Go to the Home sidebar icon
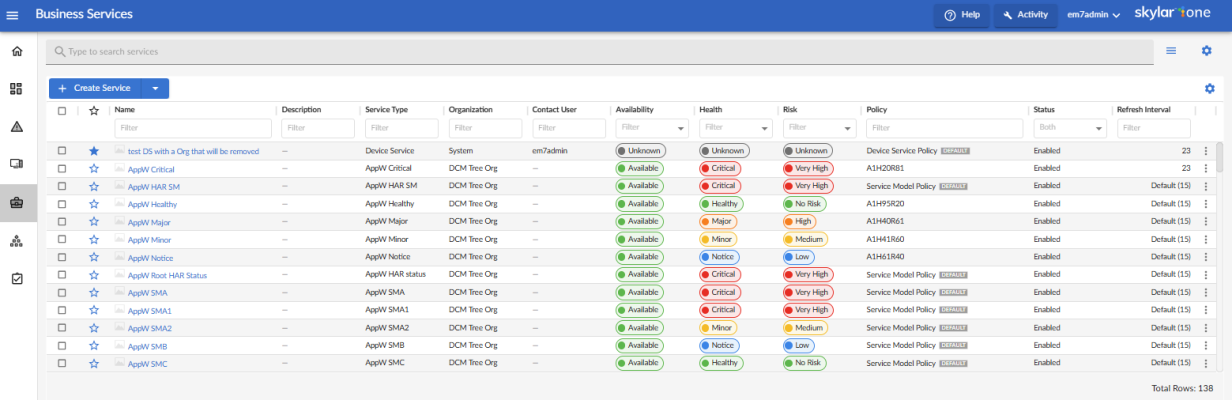 (16, 51)
